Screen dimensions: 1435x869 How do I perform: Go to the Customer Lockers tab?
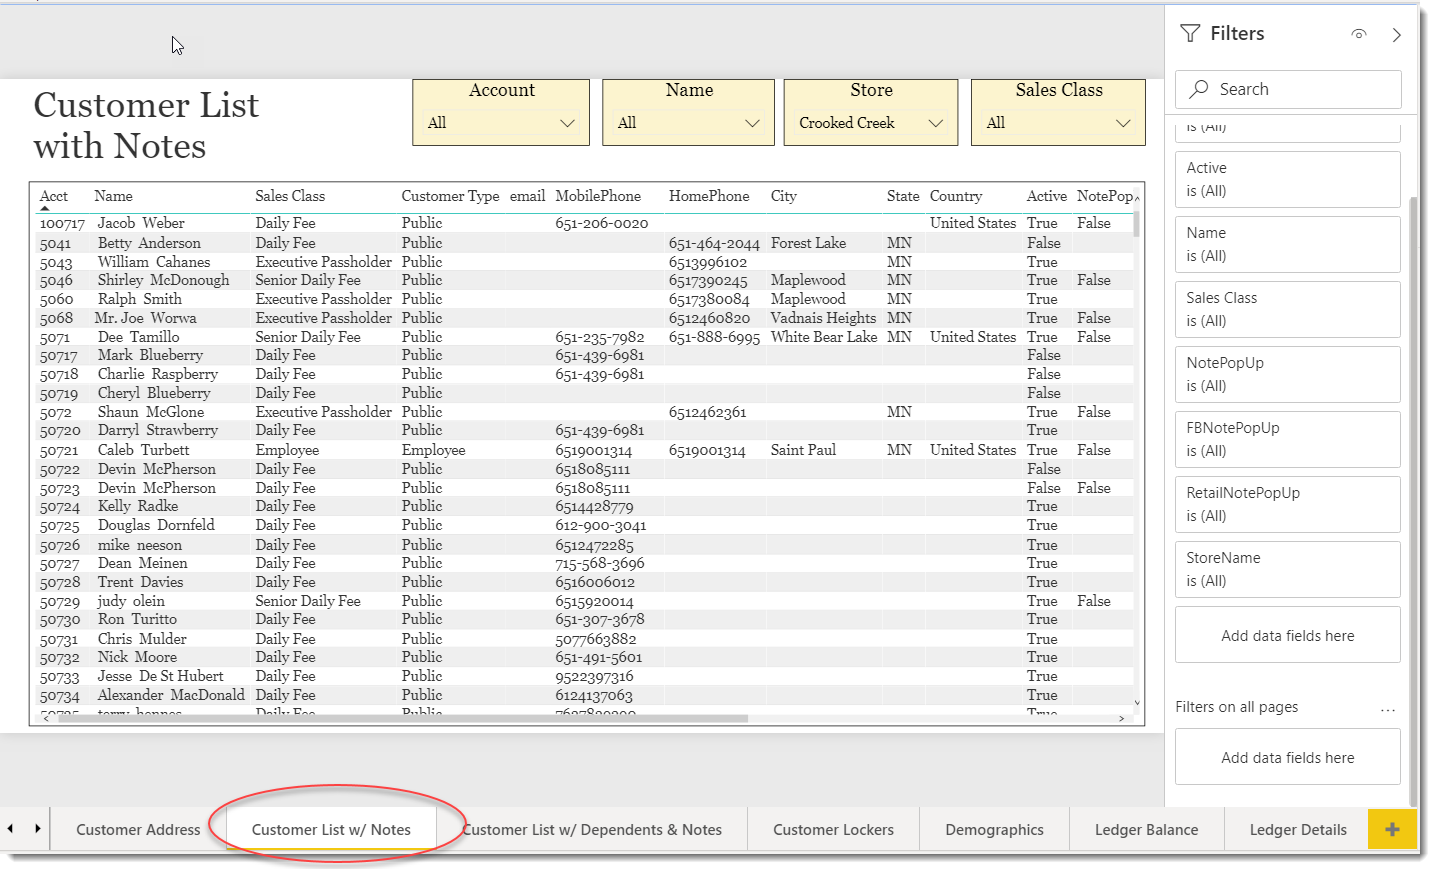click(833, 829)
